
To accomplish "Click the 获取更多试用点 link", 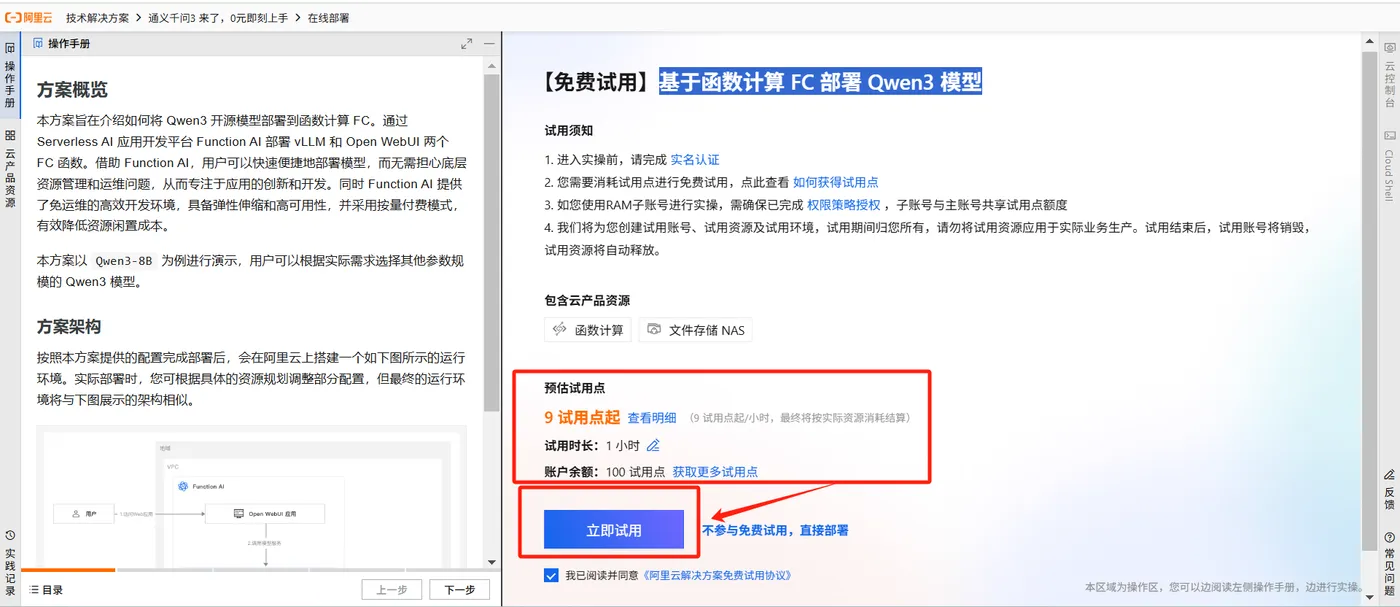I will (x=715, y=472).
